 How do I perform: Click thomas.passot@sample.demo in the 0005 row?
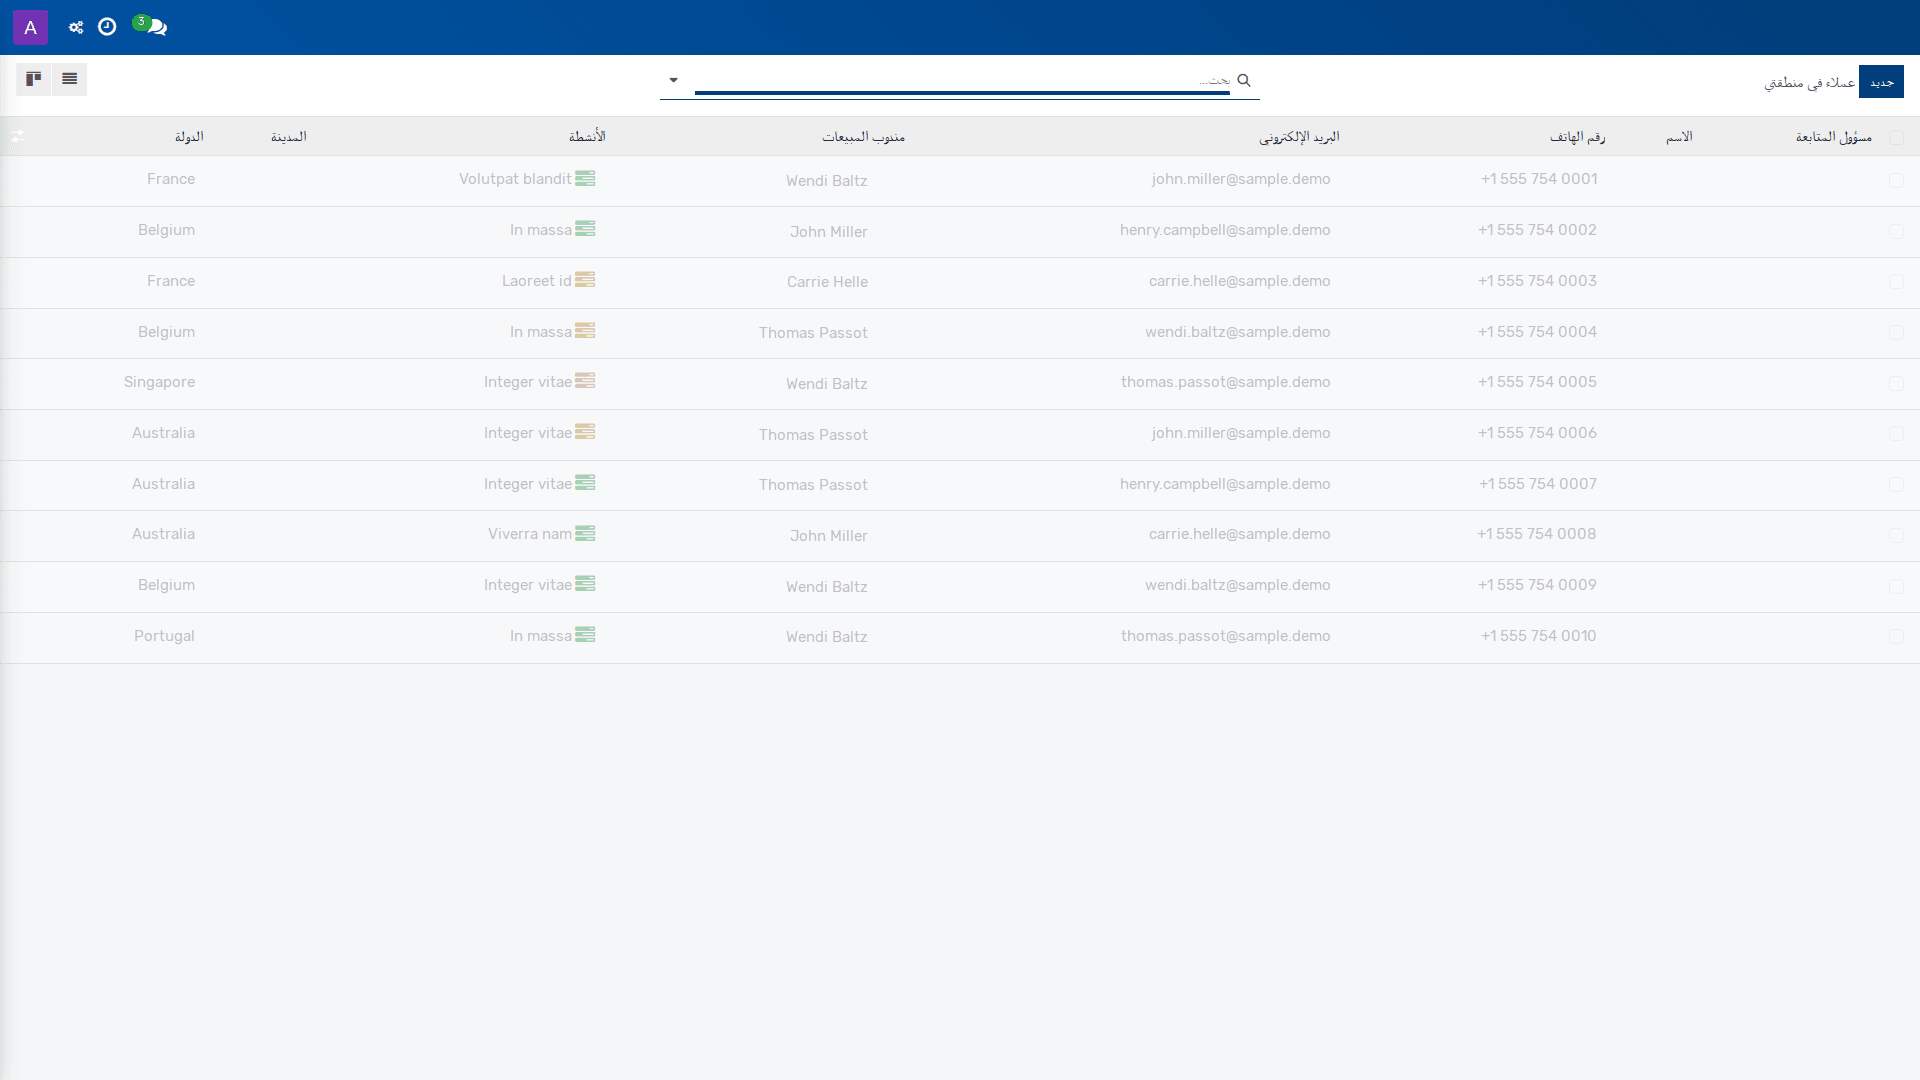coord(1225,382)
